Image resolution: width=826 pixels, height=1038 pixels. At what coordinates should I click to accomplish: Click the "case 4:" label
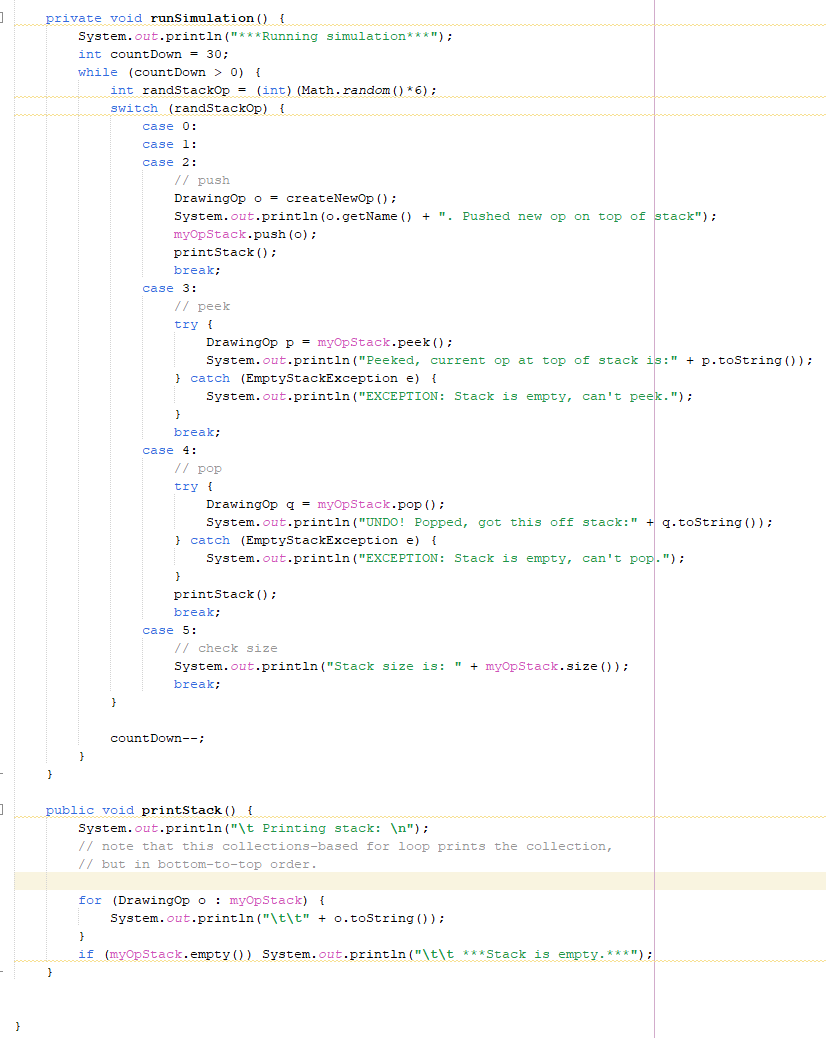coord(169,449)
